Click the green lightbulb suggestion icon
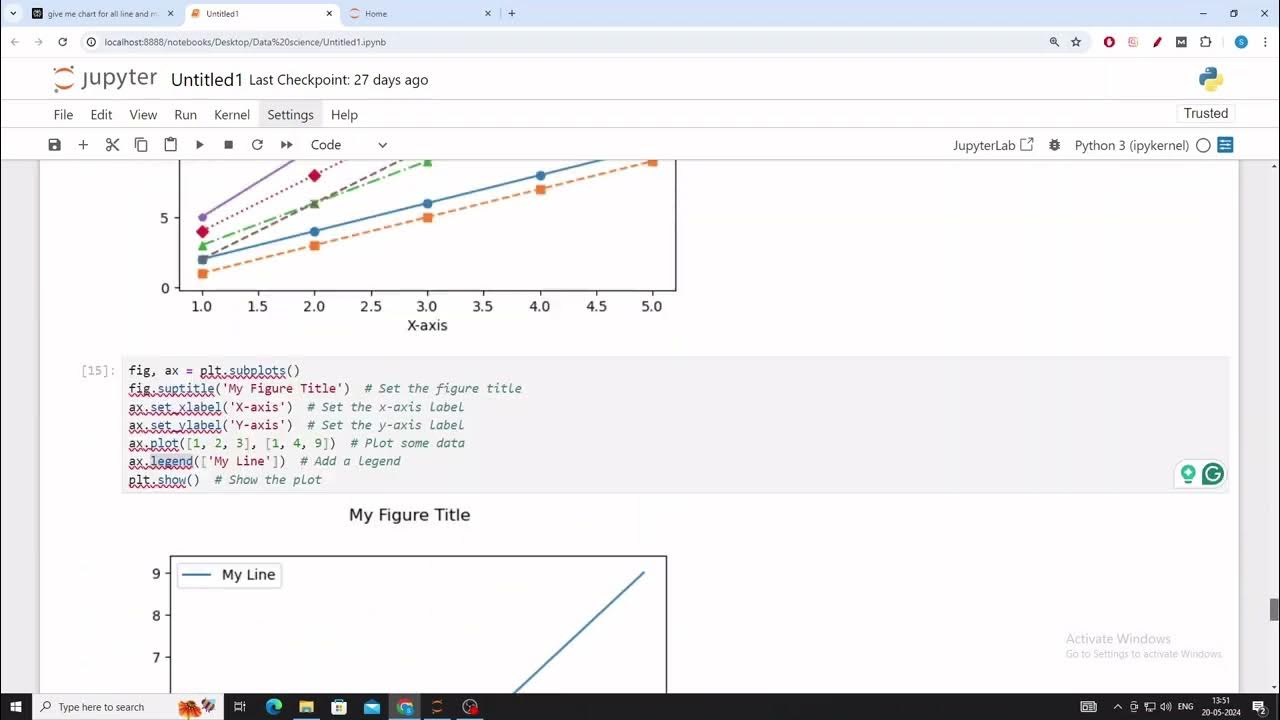Image resolution: width=1280 pixels, height=720 pixels. point(1188,474)
